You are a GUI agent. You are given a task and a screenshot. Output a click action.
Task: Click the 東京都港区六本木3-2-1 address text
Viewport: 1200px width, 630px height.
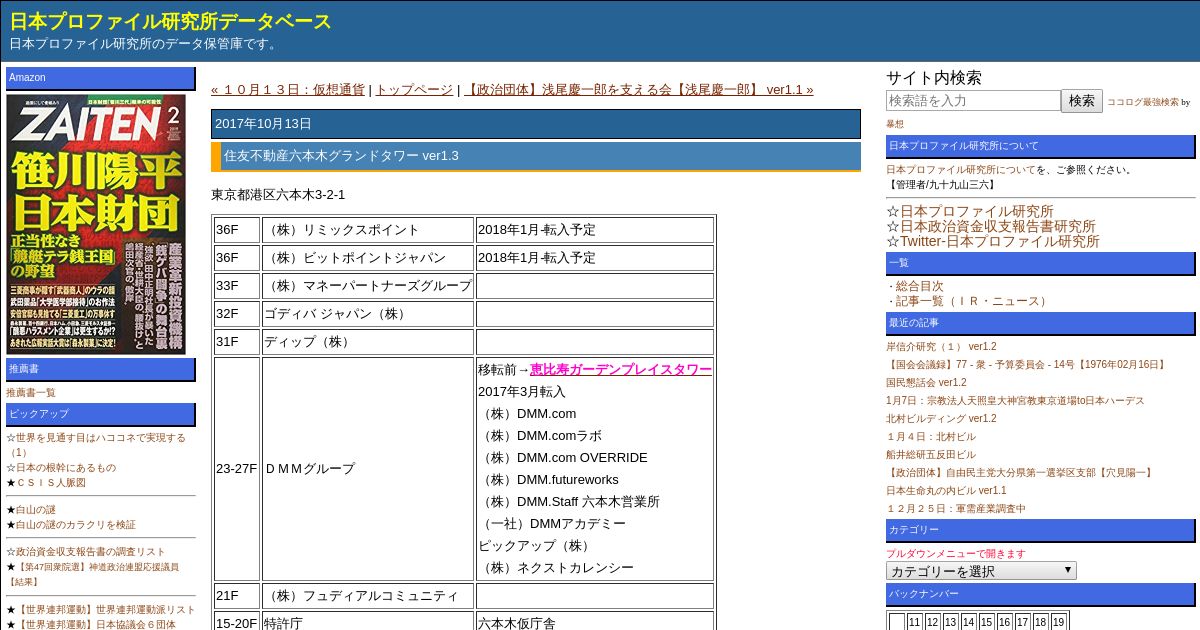tap(278, 195)
